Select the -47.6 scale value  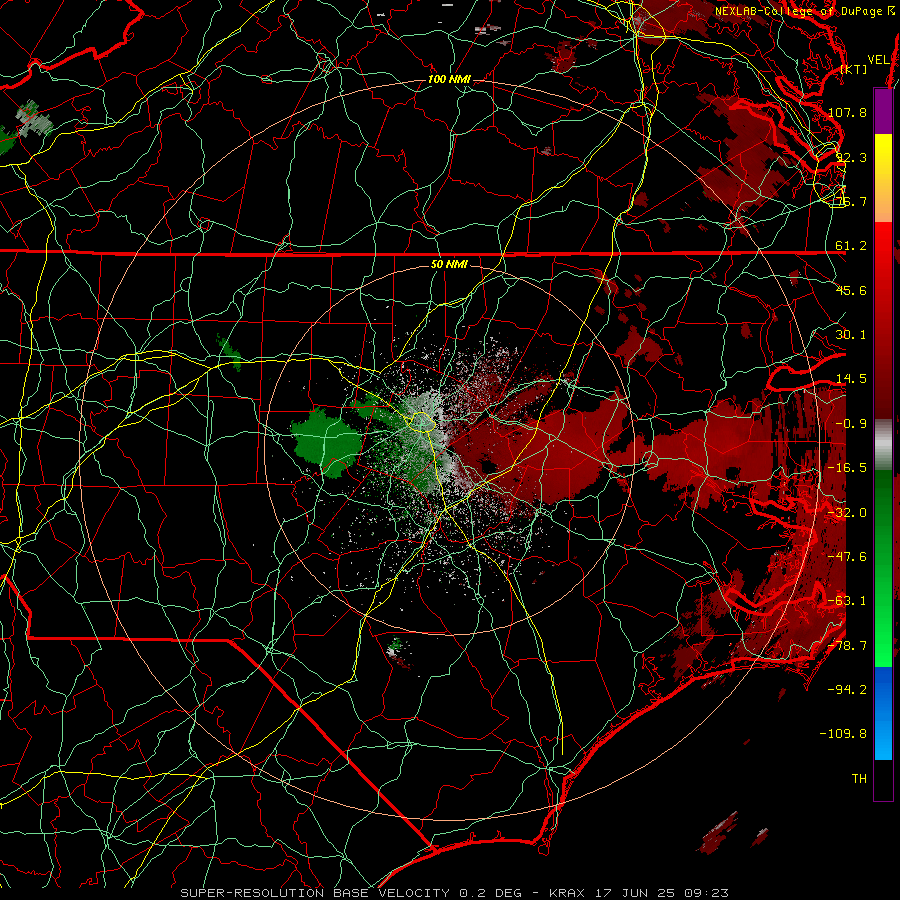tap(847, 557)
